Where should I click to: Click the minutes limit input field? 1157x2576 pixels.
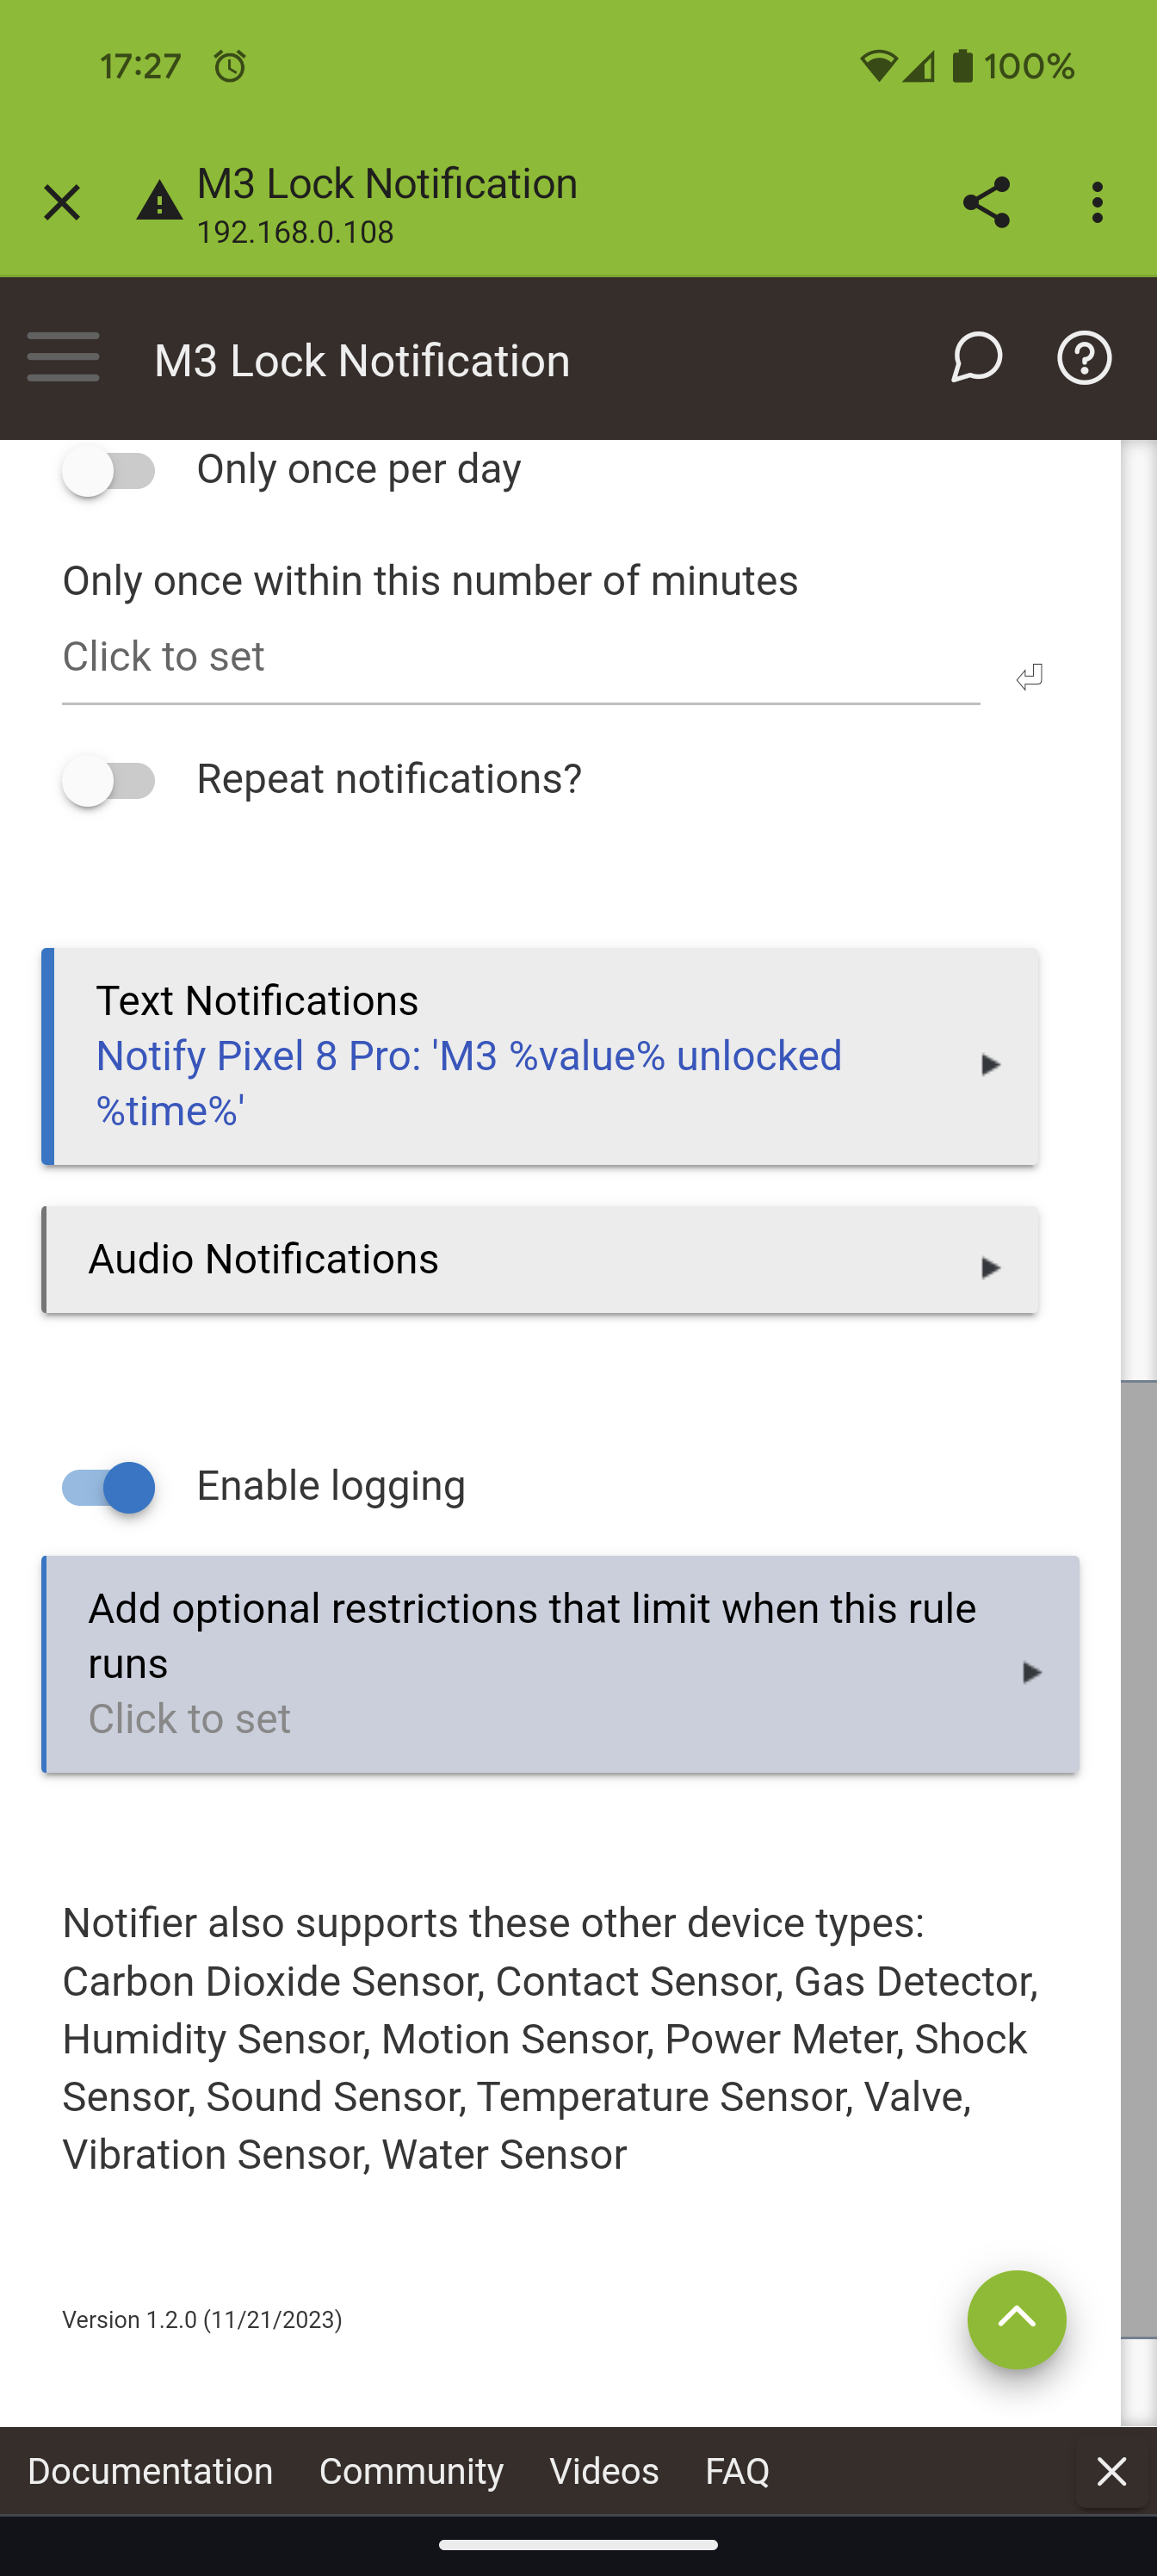click(520, 658)
